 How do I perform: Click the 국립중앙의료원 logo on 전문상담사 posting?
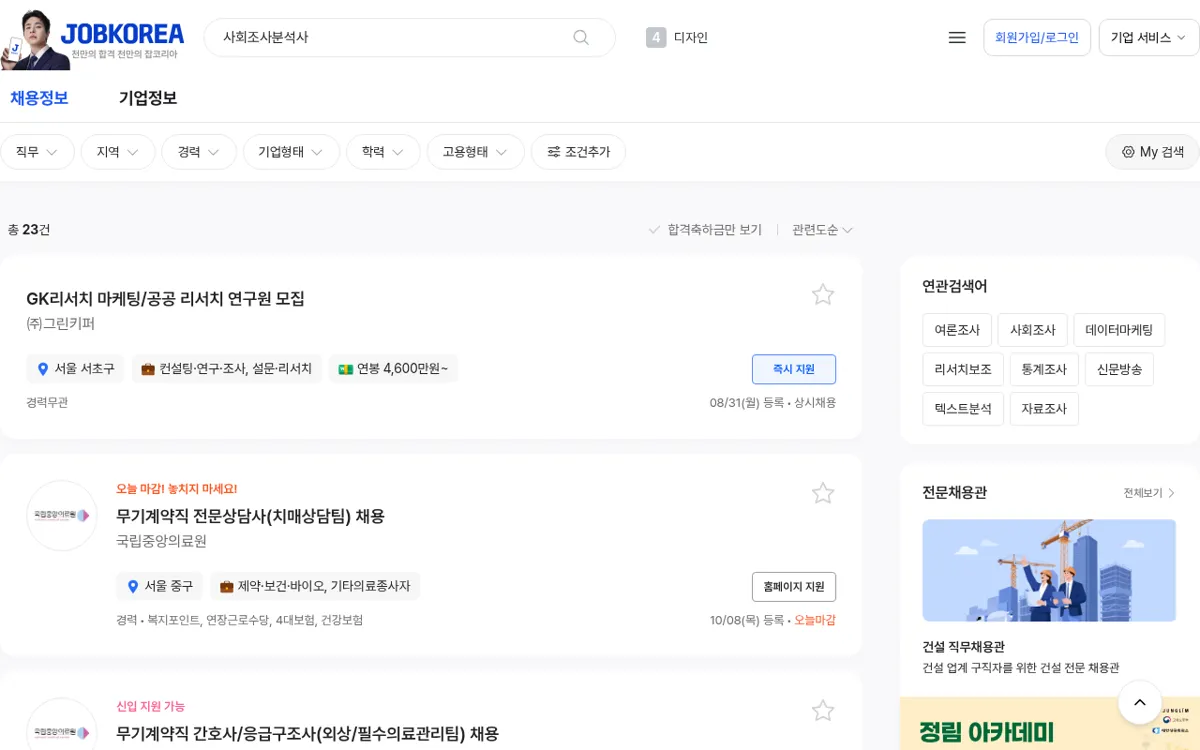62,516
